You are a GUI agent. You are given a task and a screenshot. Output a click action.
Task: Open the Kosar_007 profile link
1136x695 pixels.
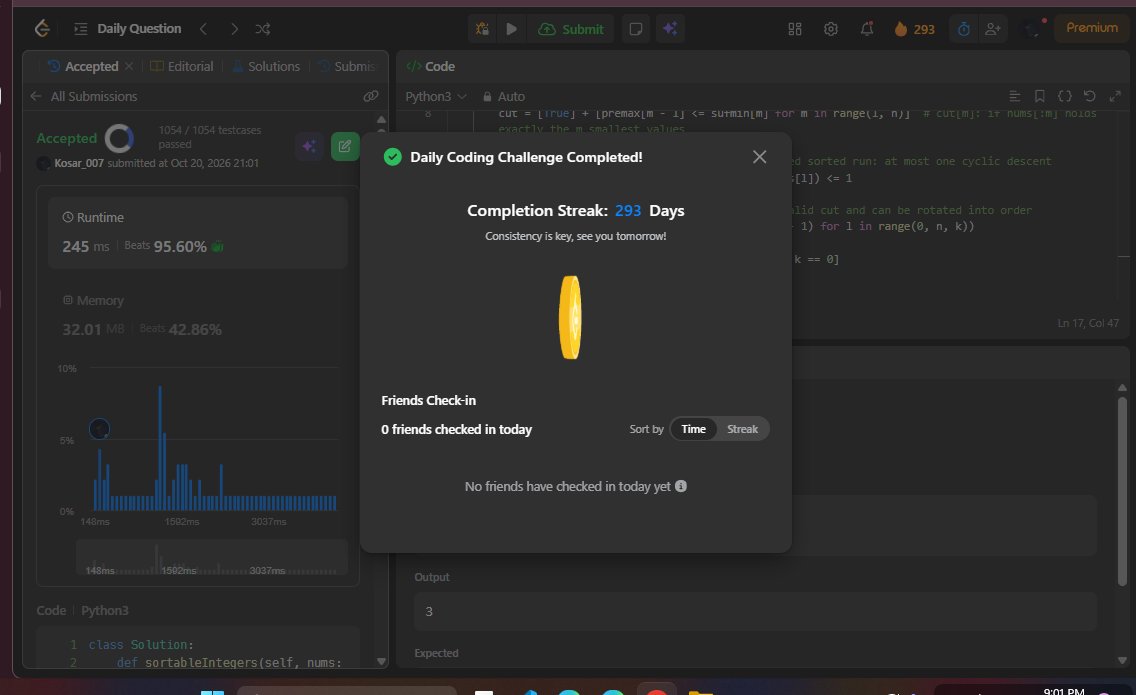[79, 163]
